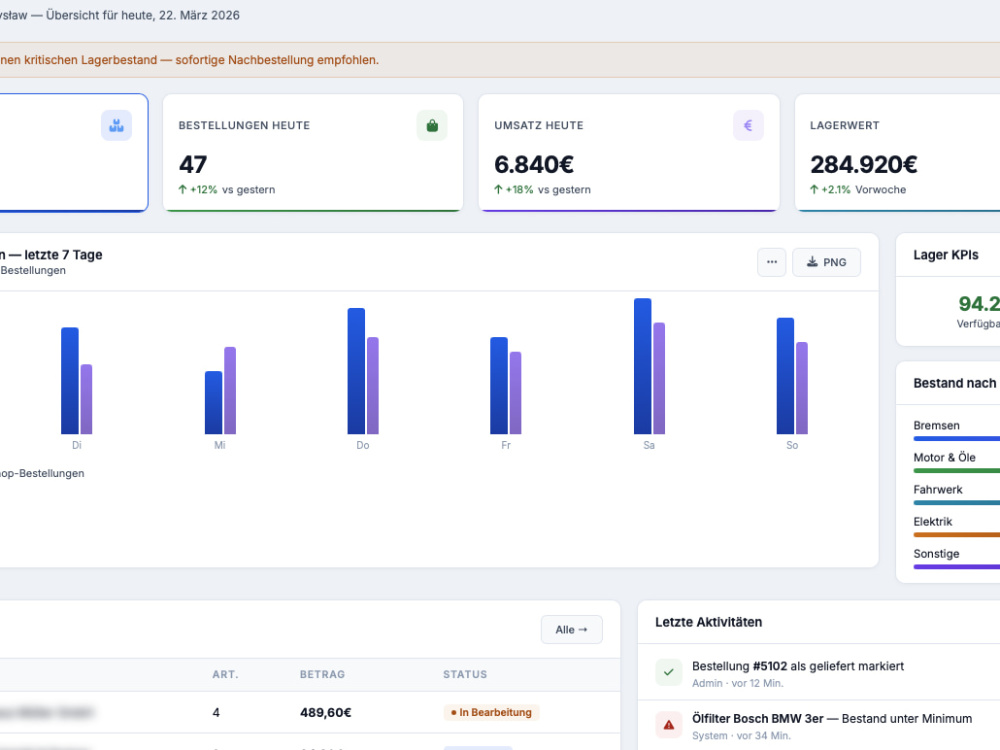Open all orders via Alle button
This screenshot has height=750, width=1000.
pos(571,629)
